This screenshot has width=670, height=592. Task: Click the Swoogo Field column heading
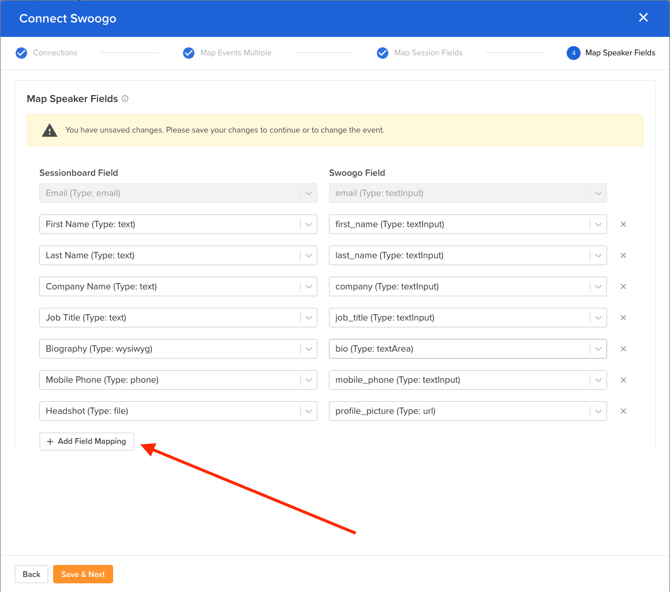tap(357, 173)
